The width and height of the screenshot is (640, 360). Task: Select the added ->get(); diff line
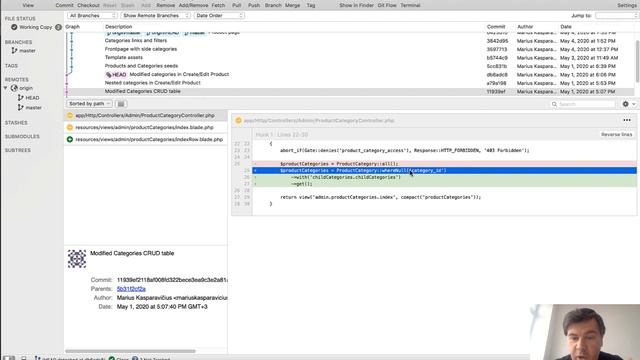444,184
